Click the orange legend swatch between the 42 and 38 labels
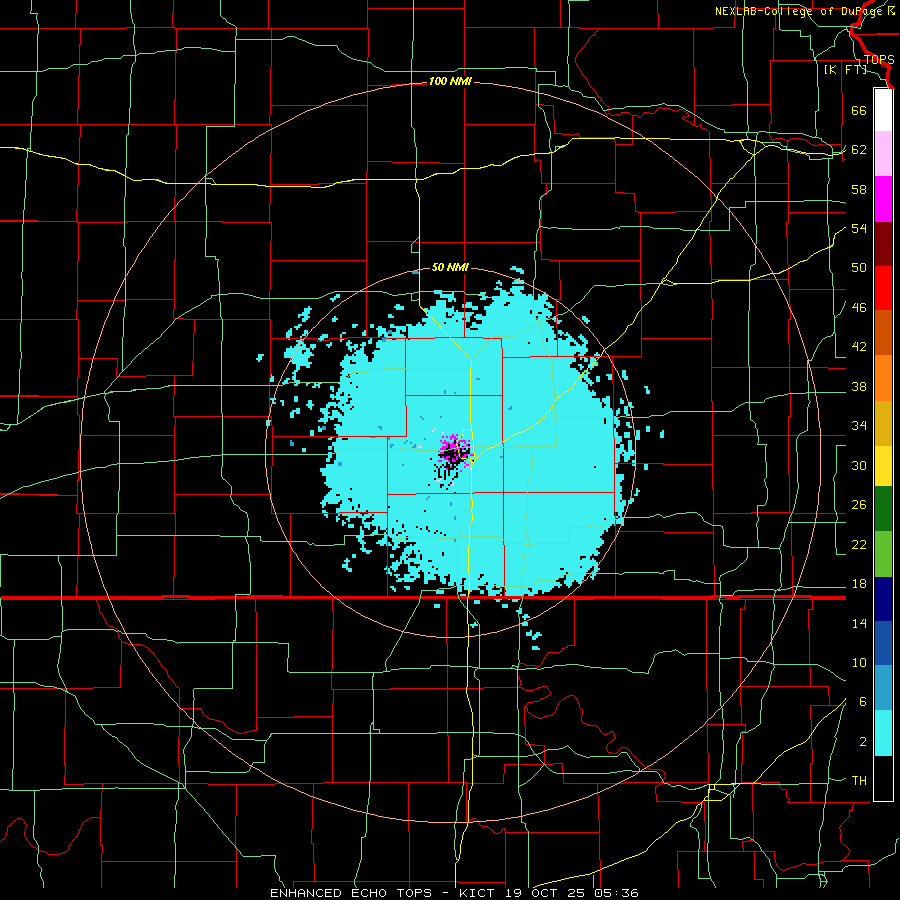Viewport: 900px width, 900px height. click(x=883, y=378)
